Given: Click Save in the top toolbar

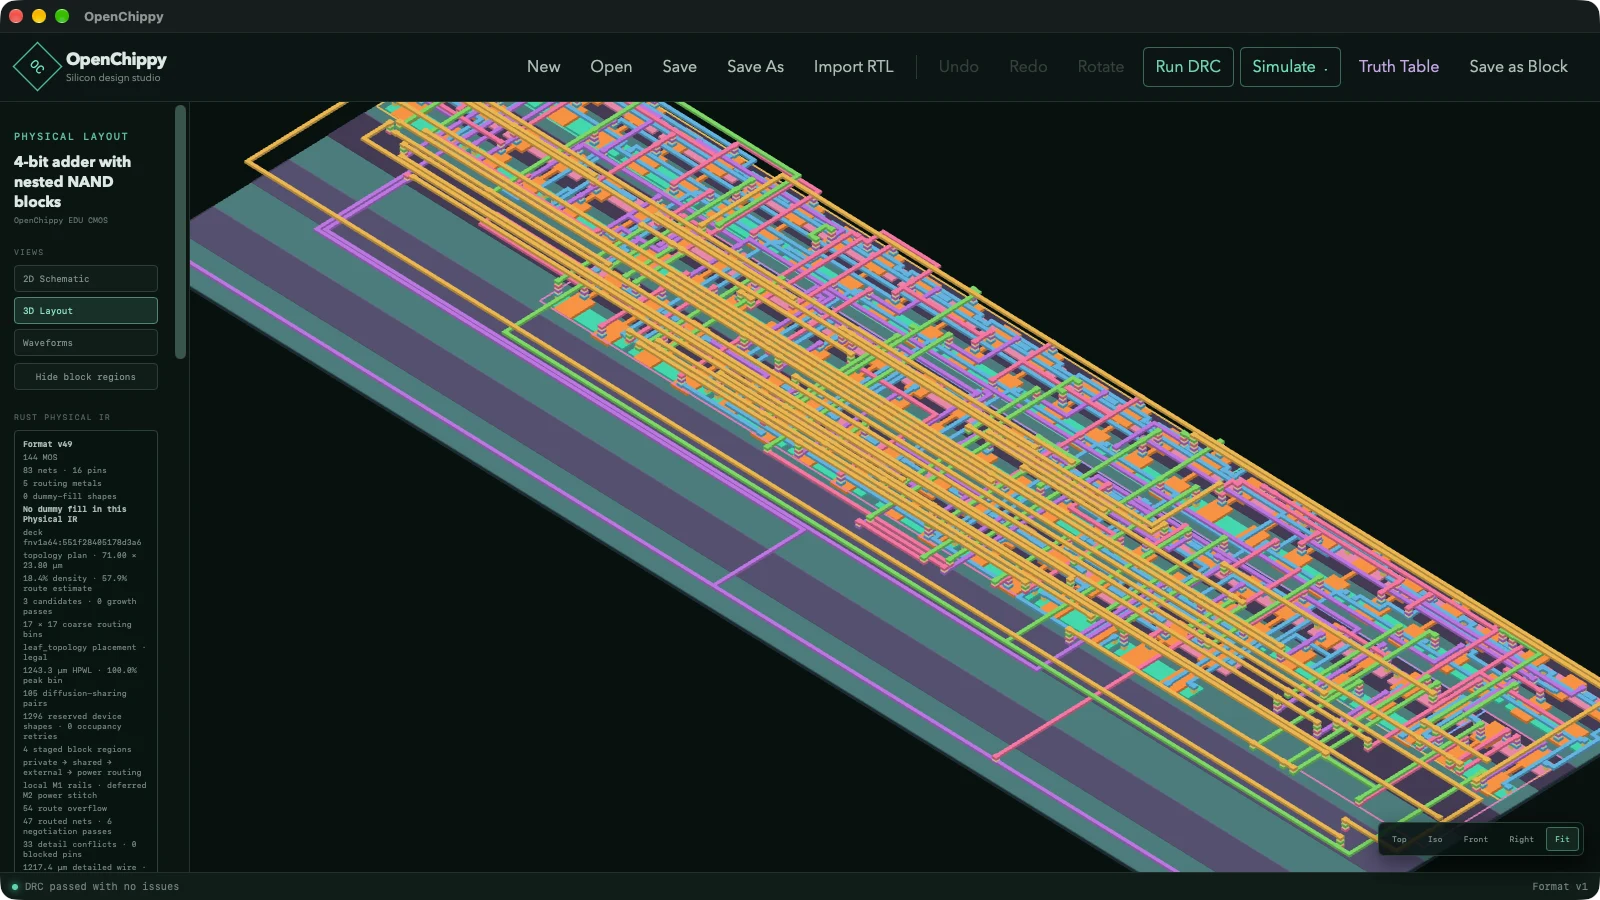Looking at the screenshot, I should [679, 67].
